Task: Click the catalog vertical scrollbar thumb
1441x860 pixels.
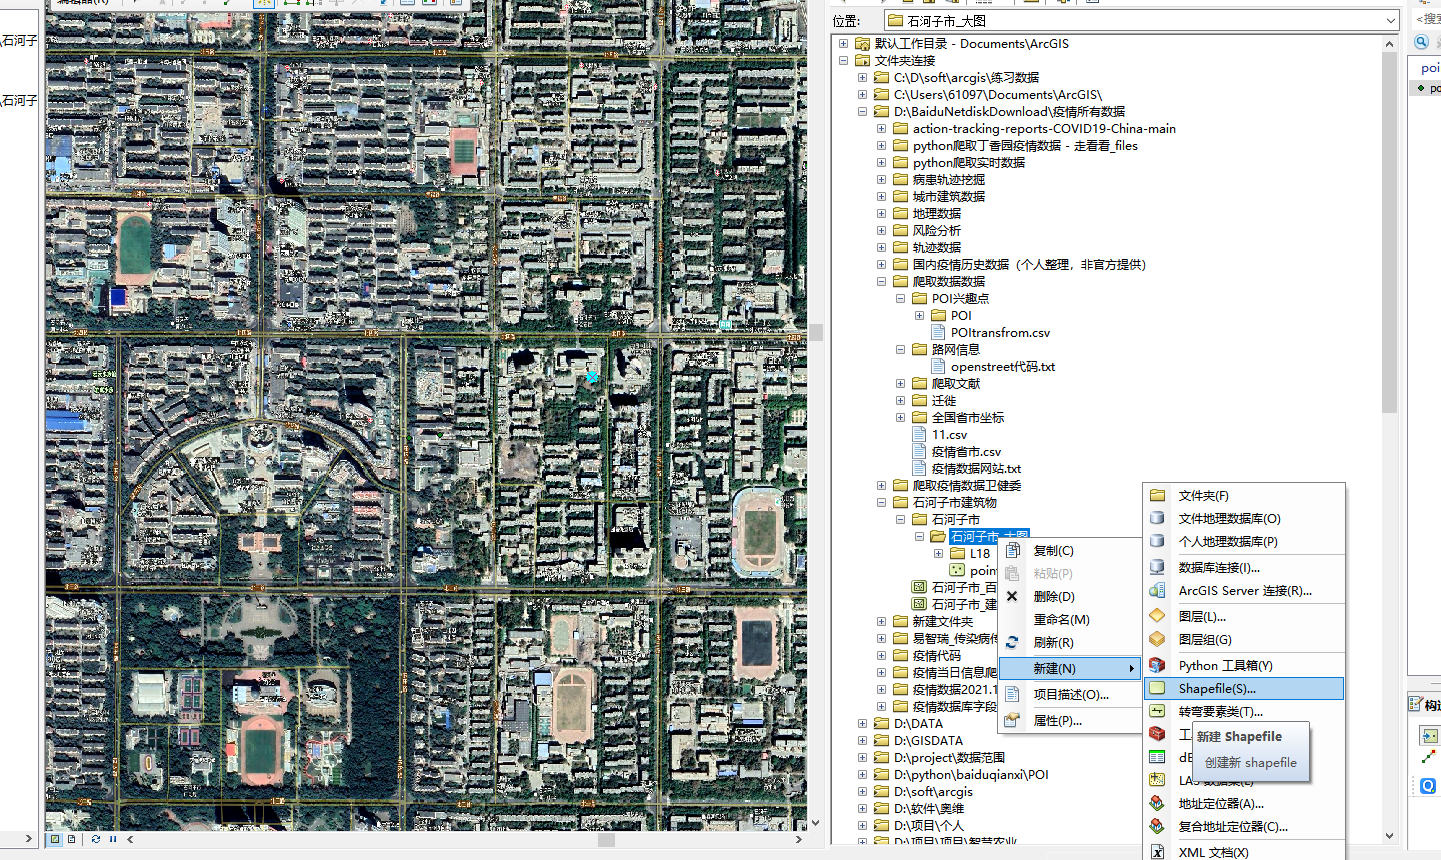Action: [1390, 232]
